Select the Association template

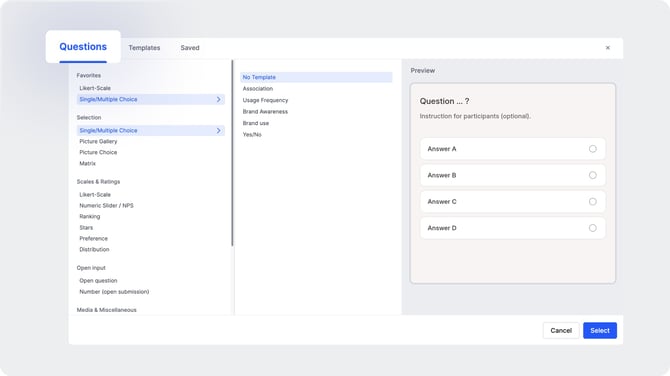pyautogui.click(x=258, y=88)
